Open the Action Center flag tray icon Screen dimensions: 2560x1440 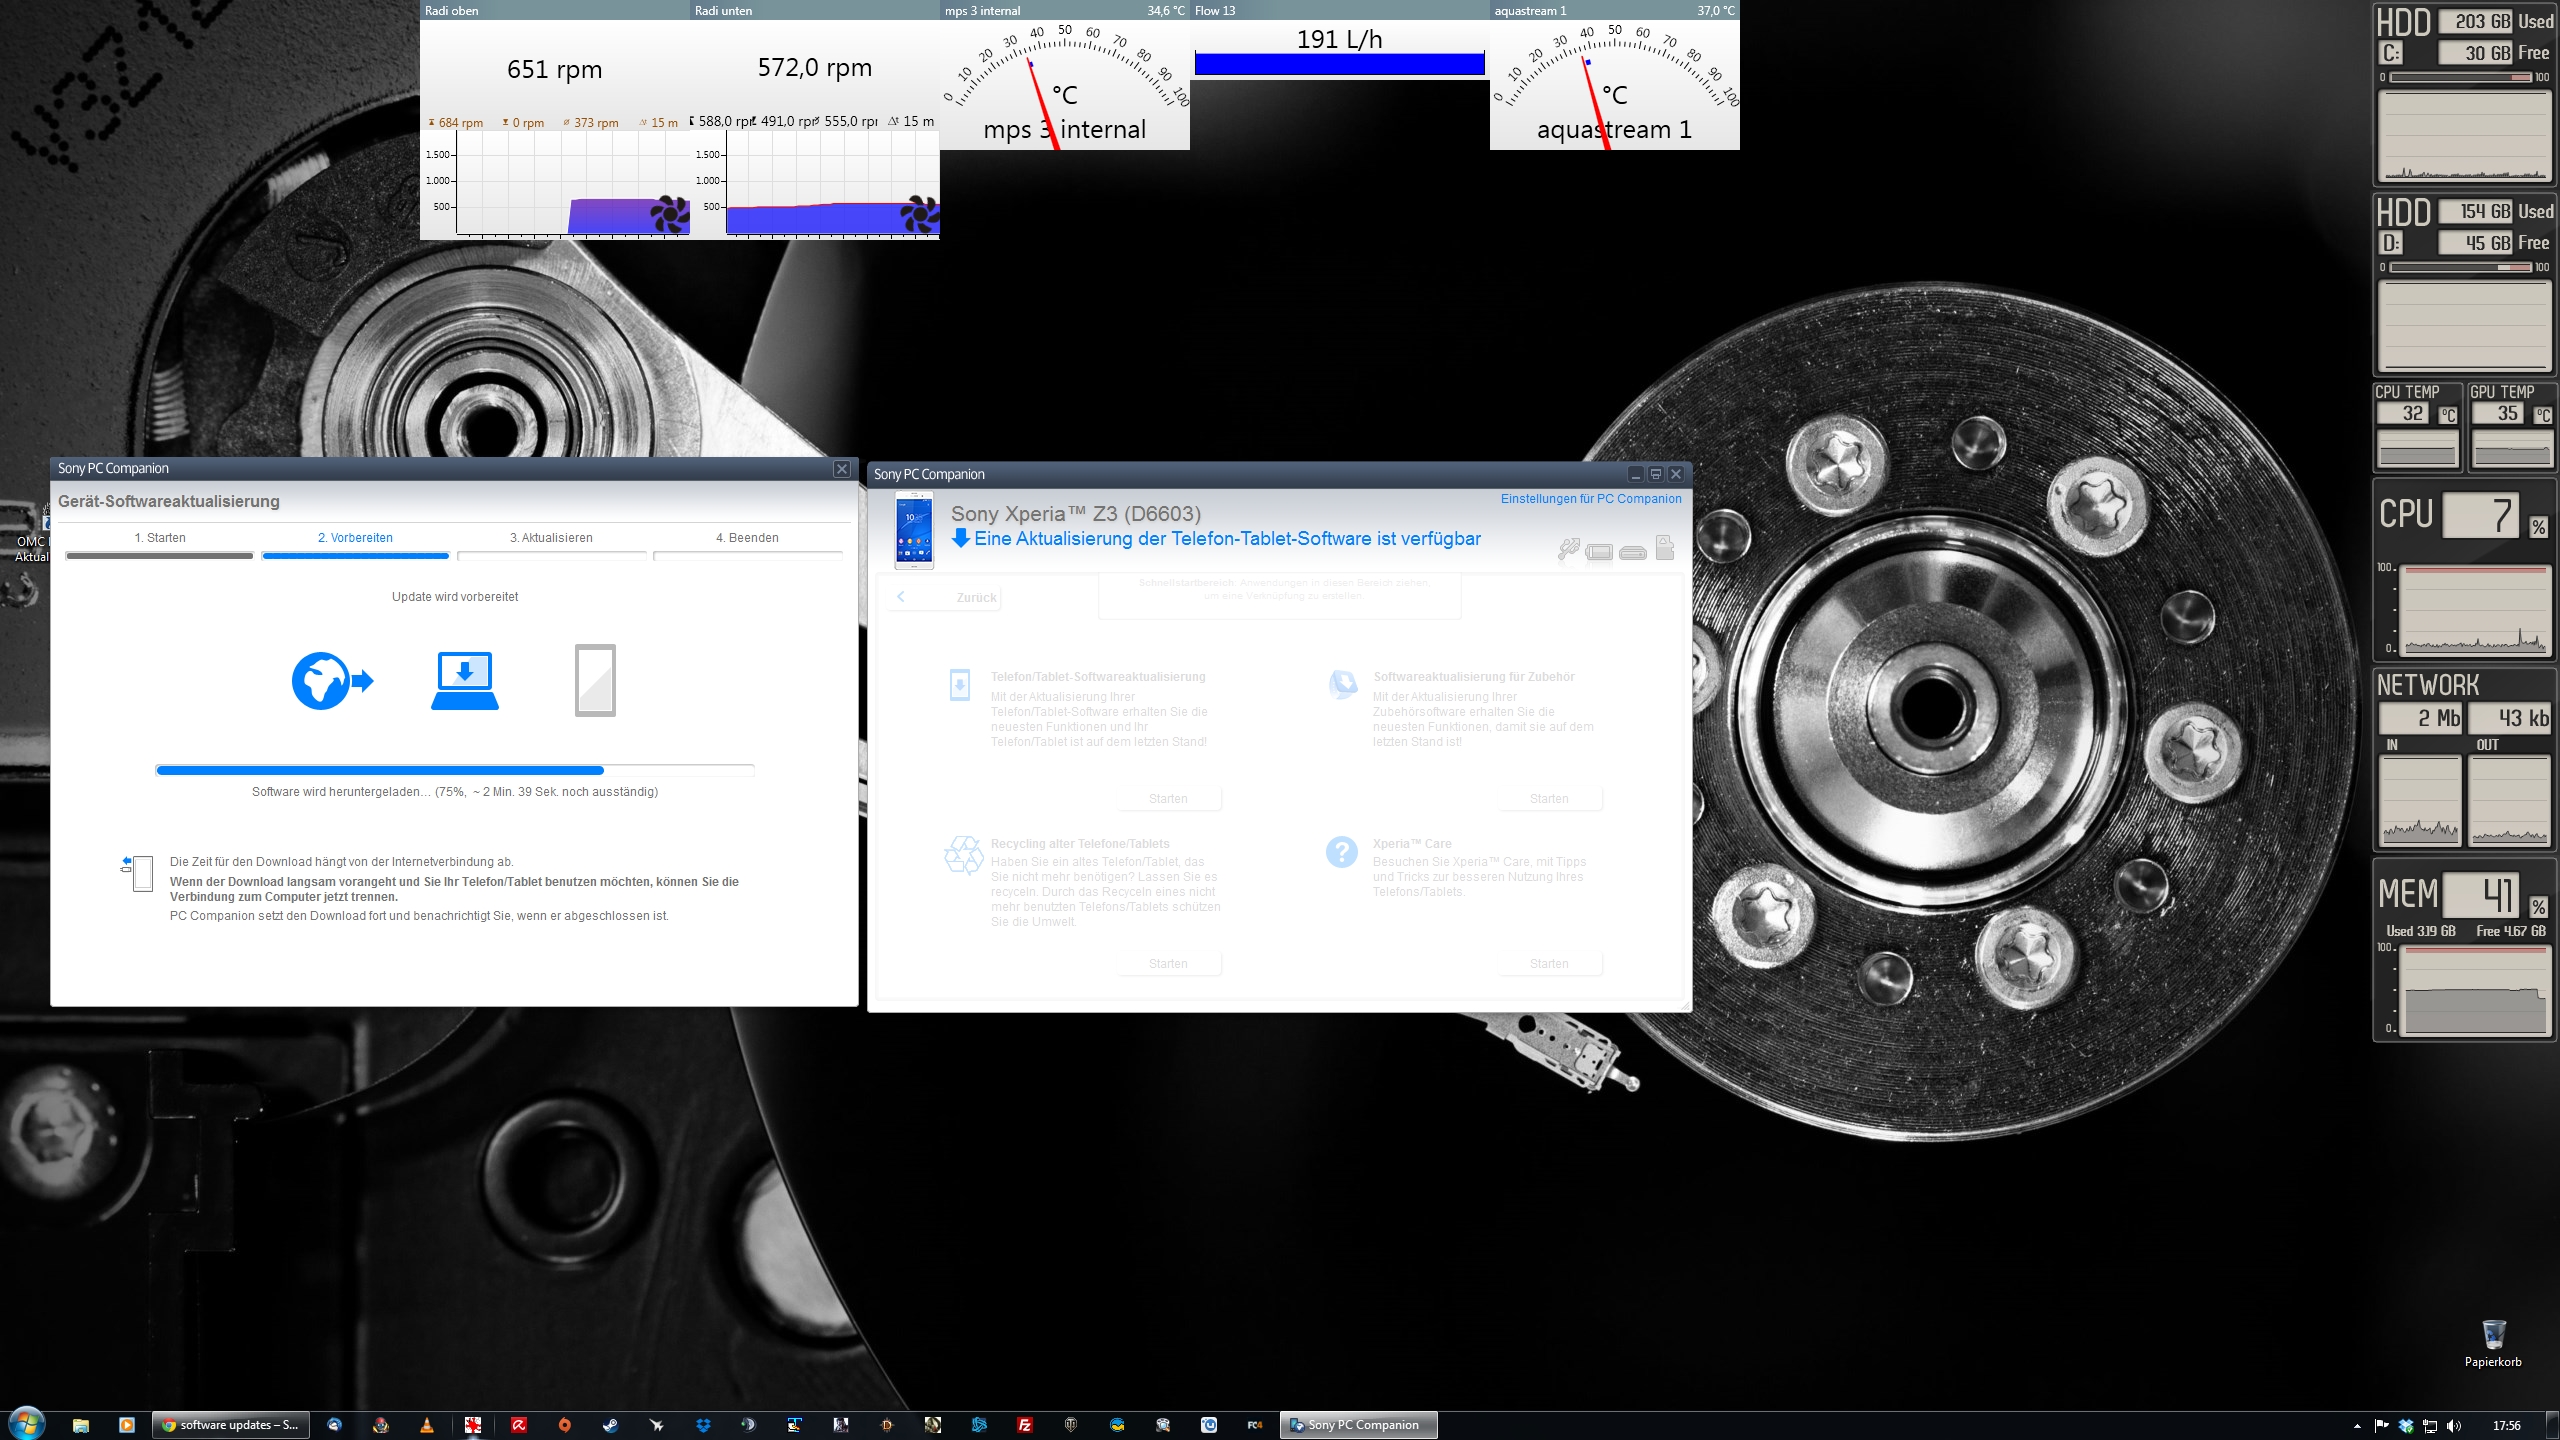coord(2381,1426)
